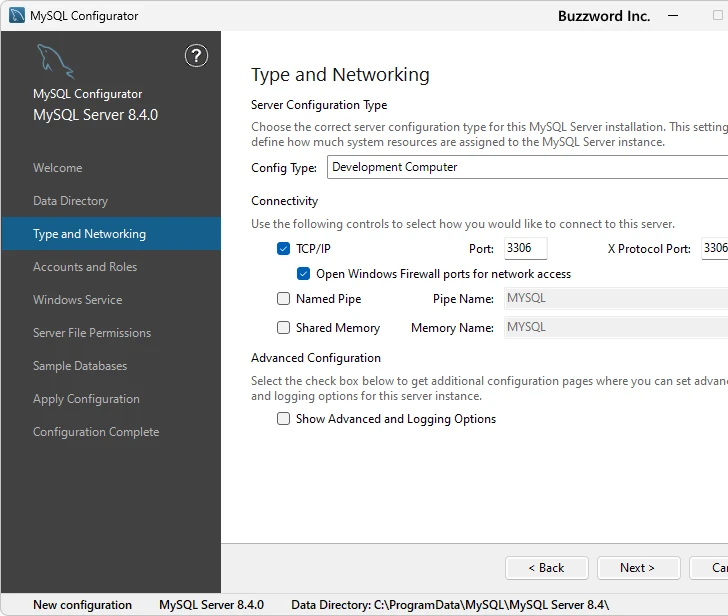Click the Connectivity section heading
Screen dimensions: 728x616
(x=285, y=201)
